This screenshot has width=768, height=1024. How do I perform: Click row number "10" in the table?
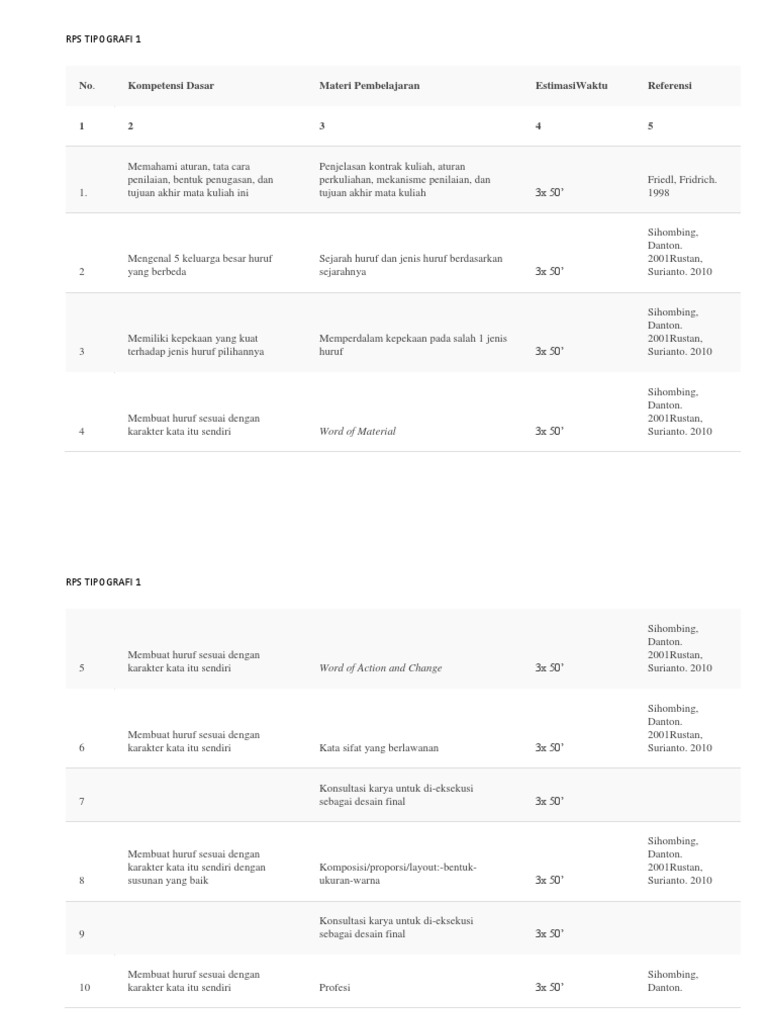[x=85, y=987]
